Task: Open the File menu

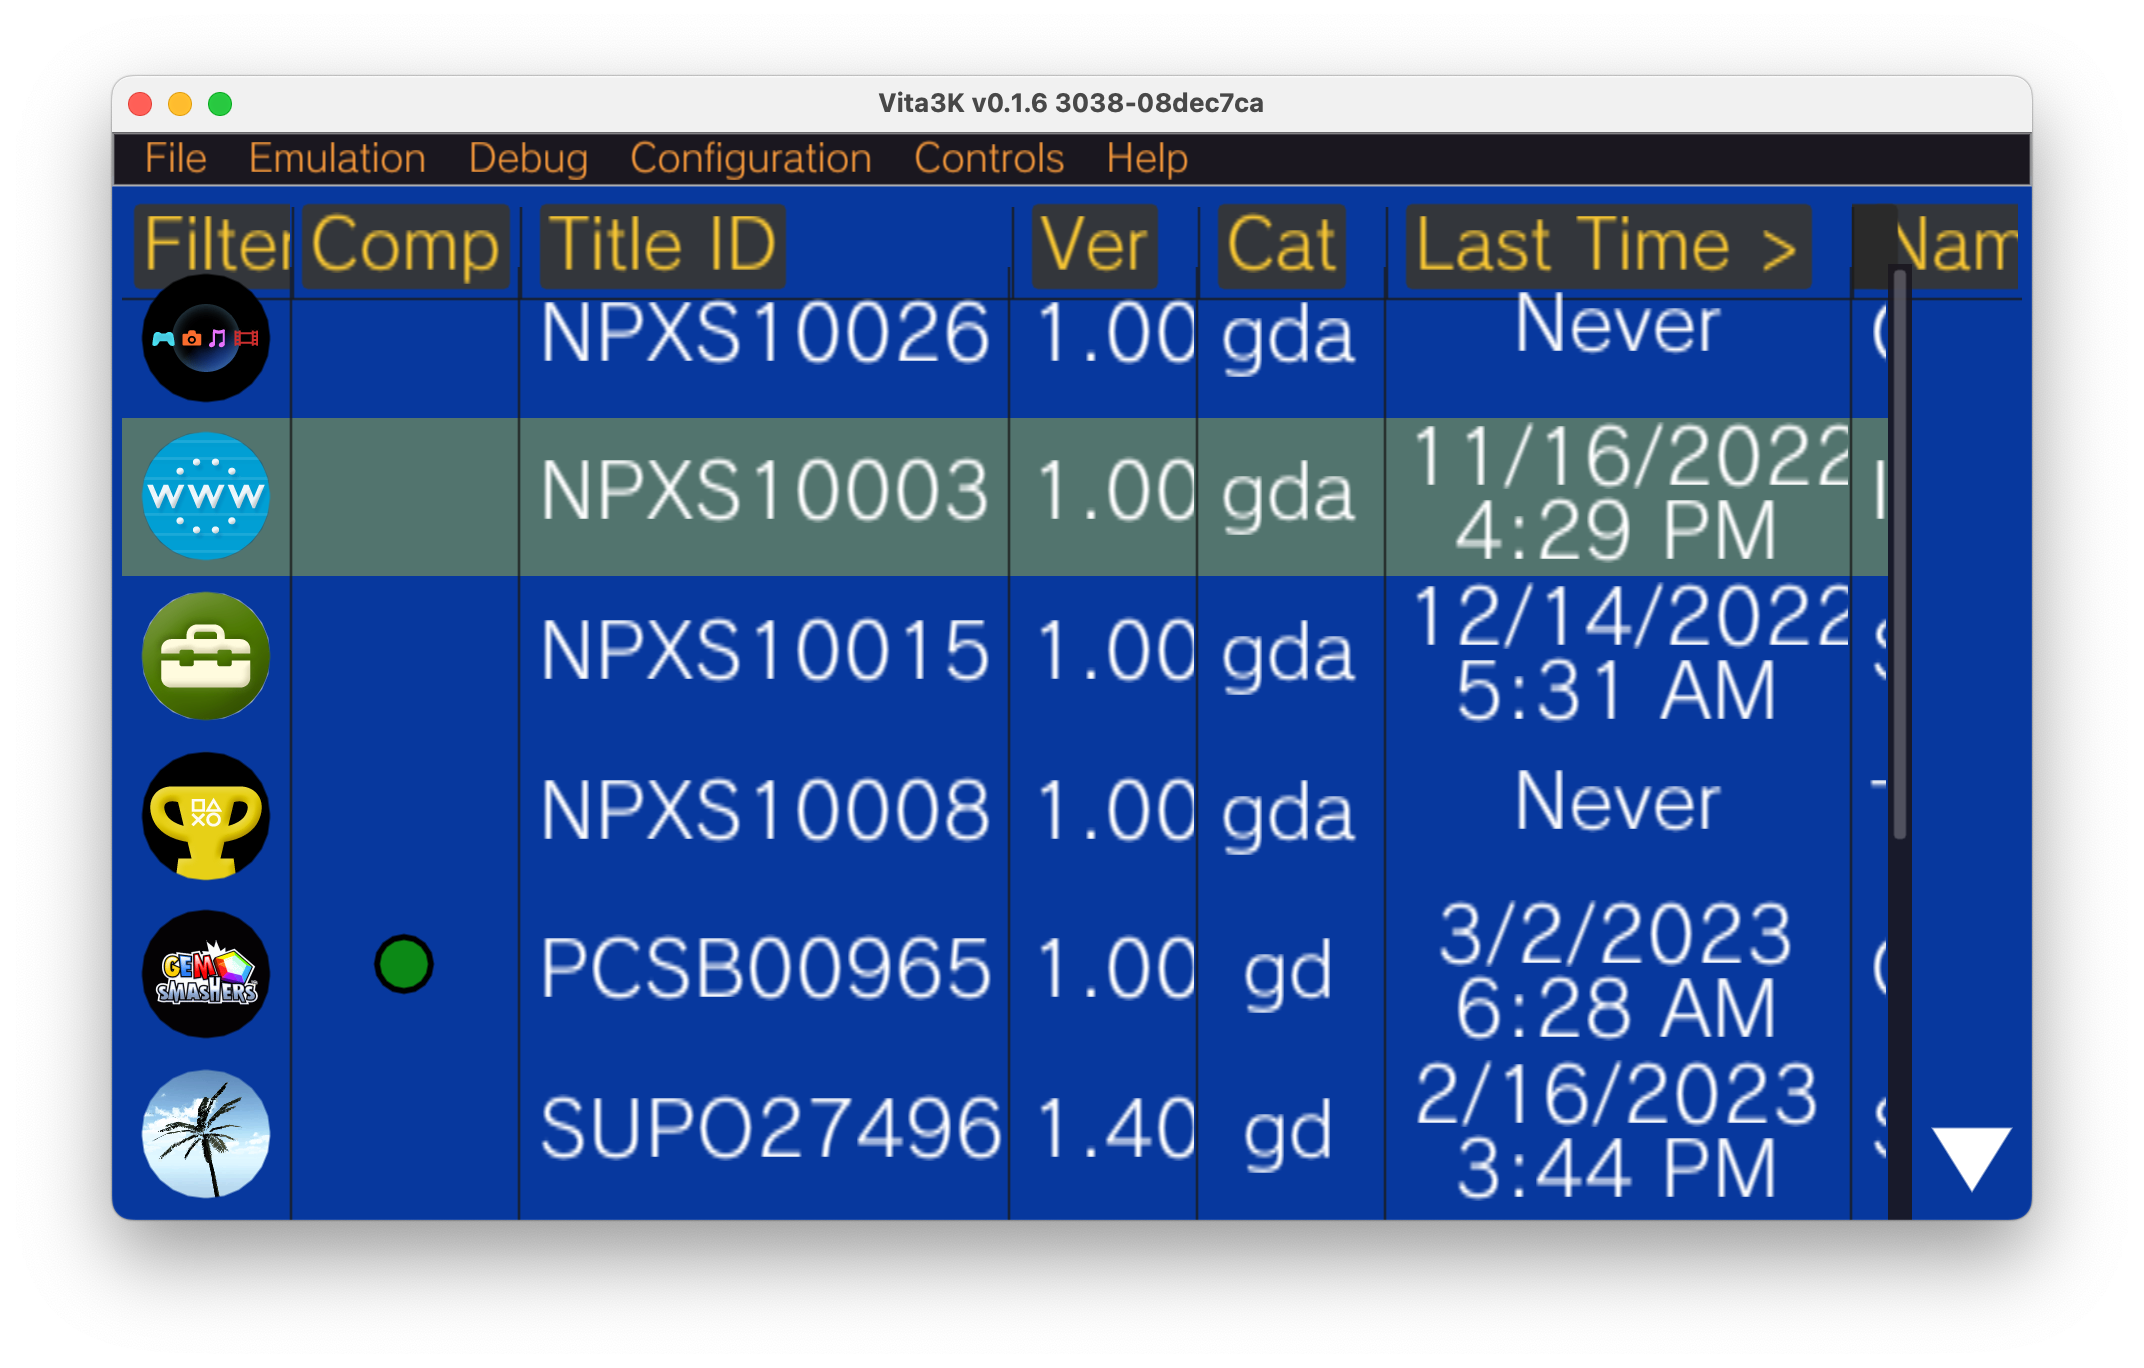Action: (176, 158)
